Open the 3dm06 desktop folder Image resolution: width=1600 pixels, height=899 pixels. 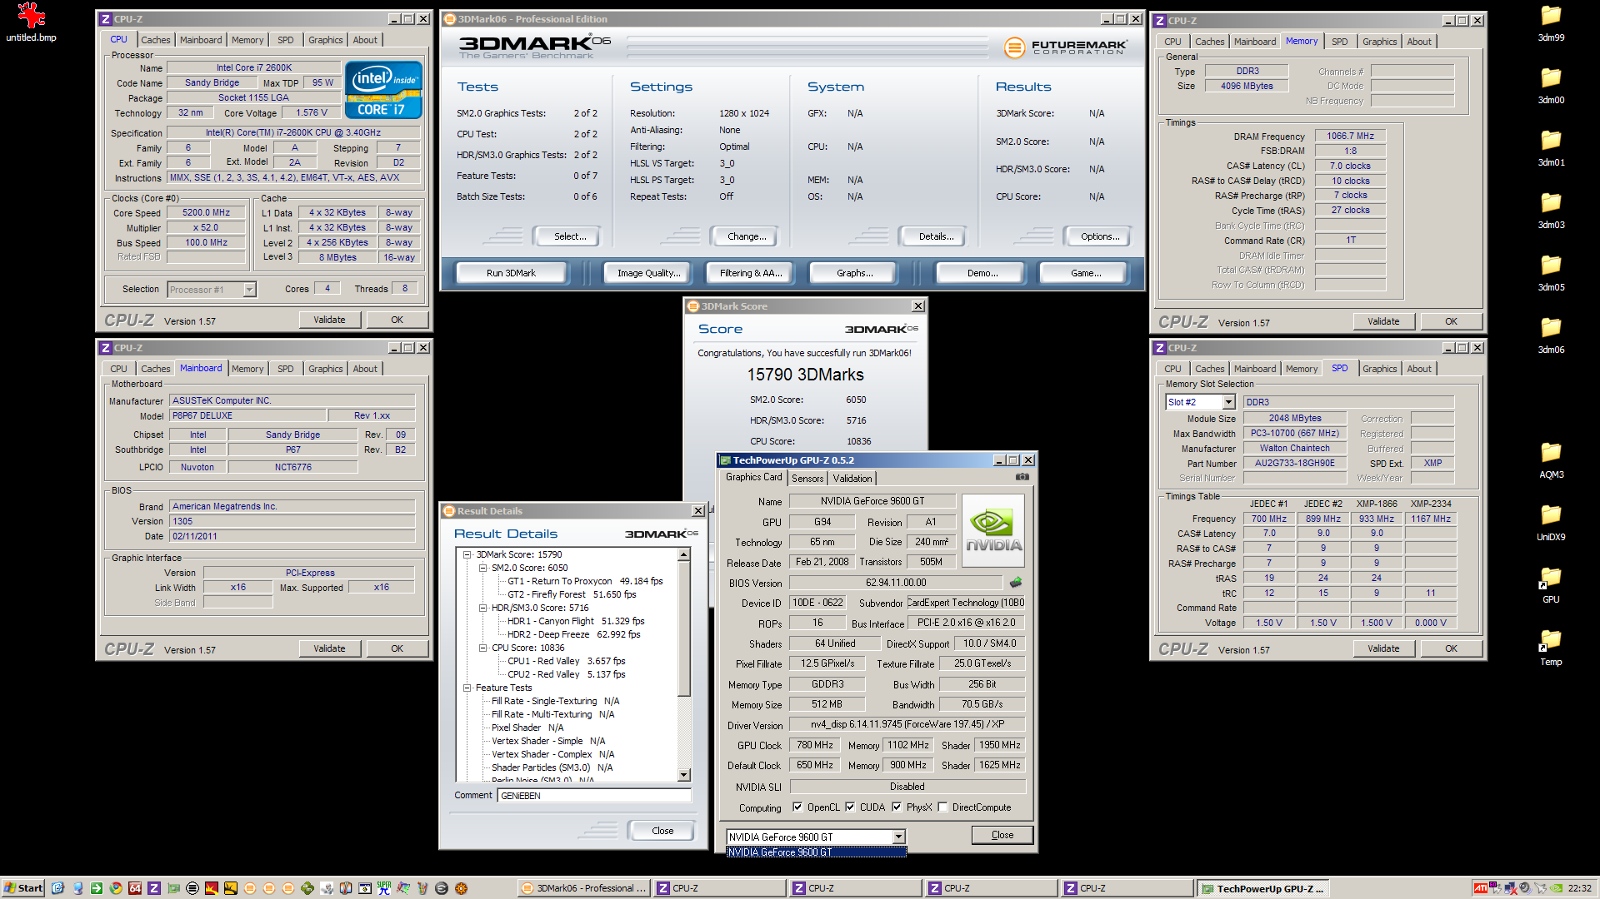point(1551,334)
